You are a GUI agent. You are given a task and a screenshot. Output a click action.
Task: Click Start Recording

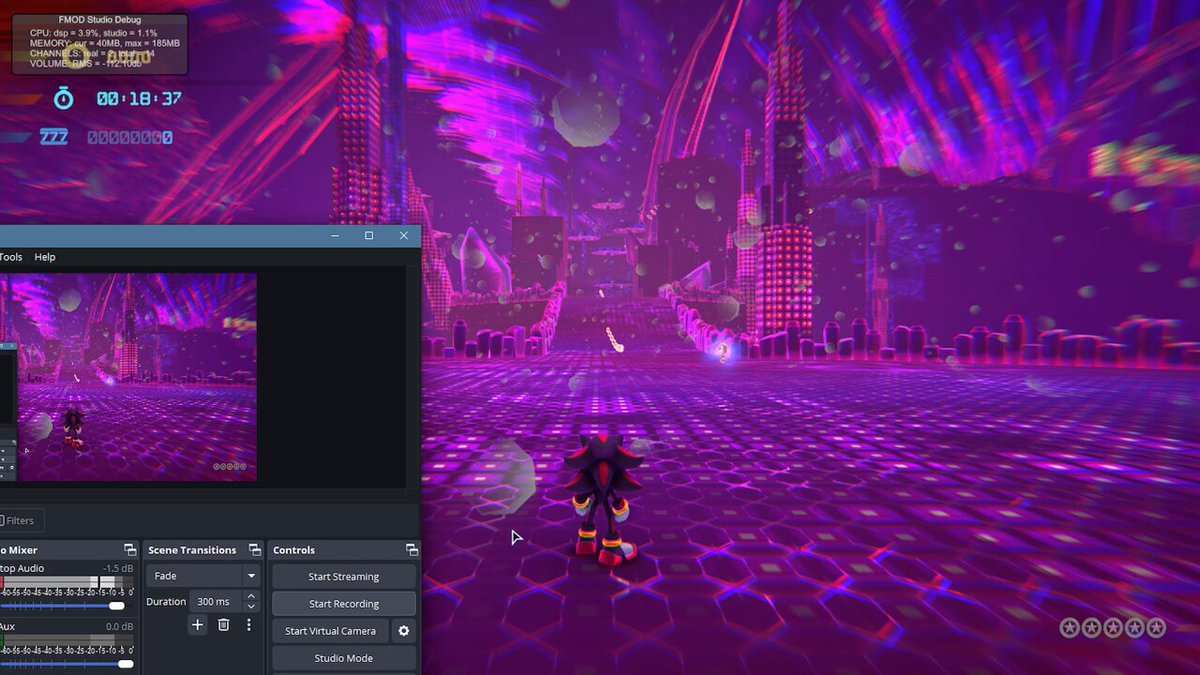click(x=344, y=604)
